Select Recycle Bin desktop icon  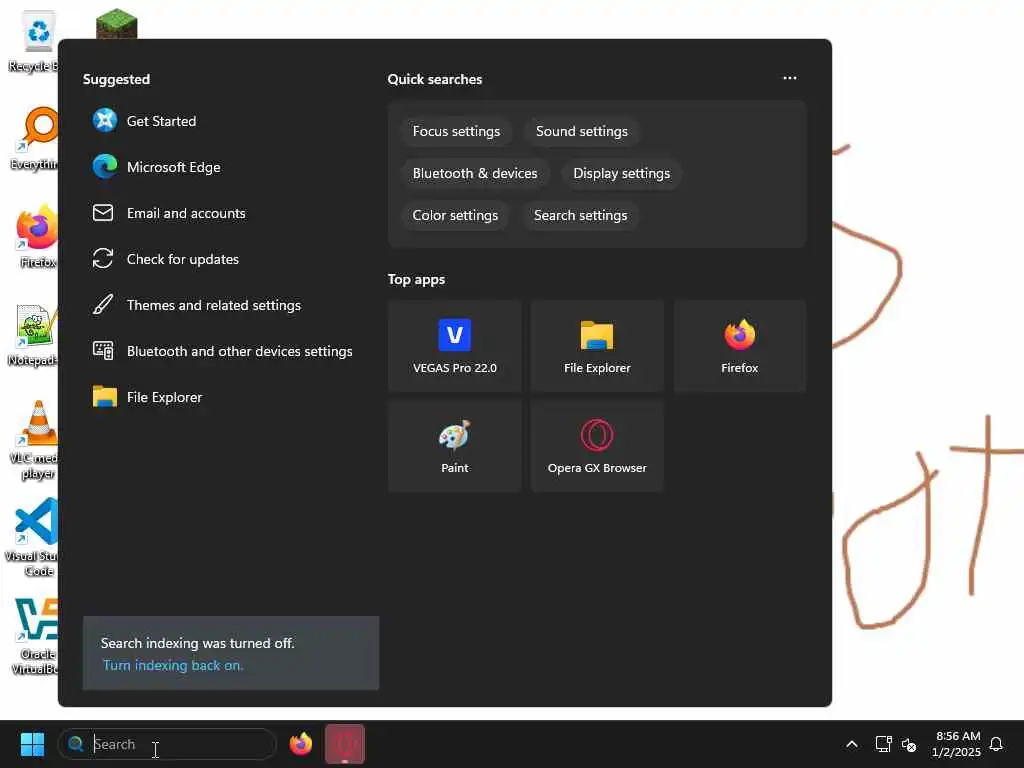(34, 42)
